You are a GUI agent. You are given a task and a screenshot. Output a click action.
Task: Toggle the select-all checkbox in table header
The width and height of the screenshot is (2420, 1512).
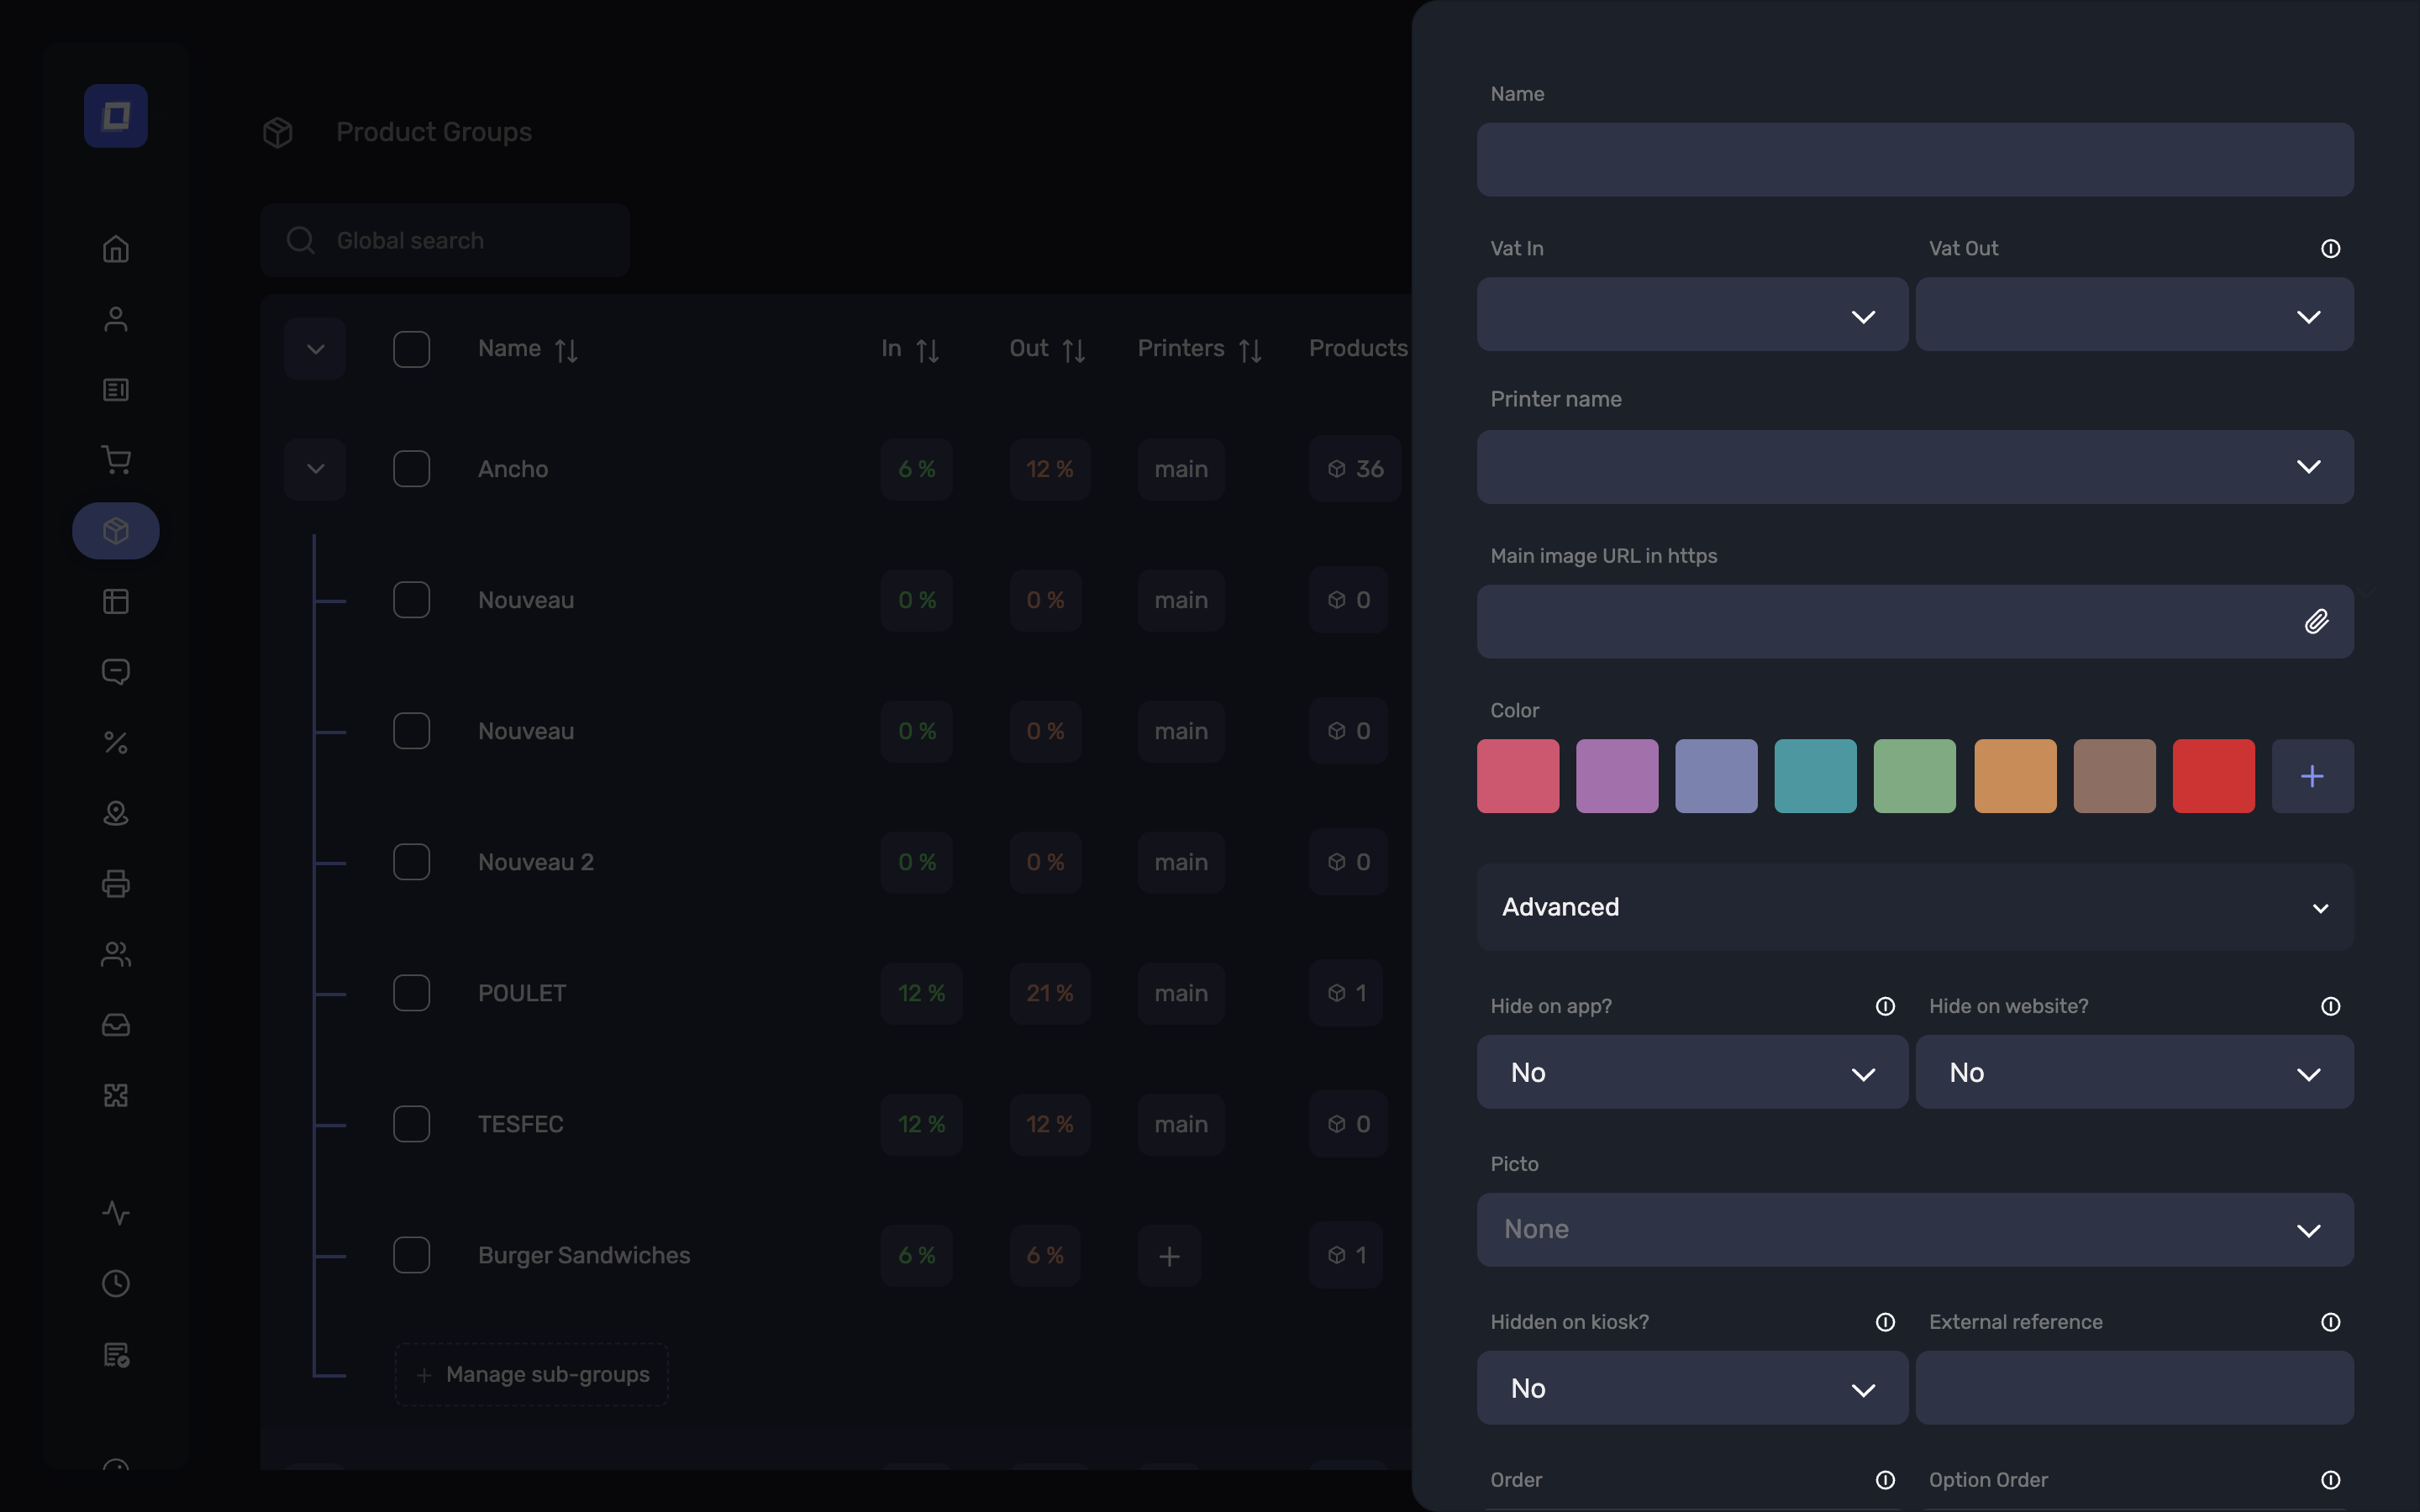tap(411, 349)
